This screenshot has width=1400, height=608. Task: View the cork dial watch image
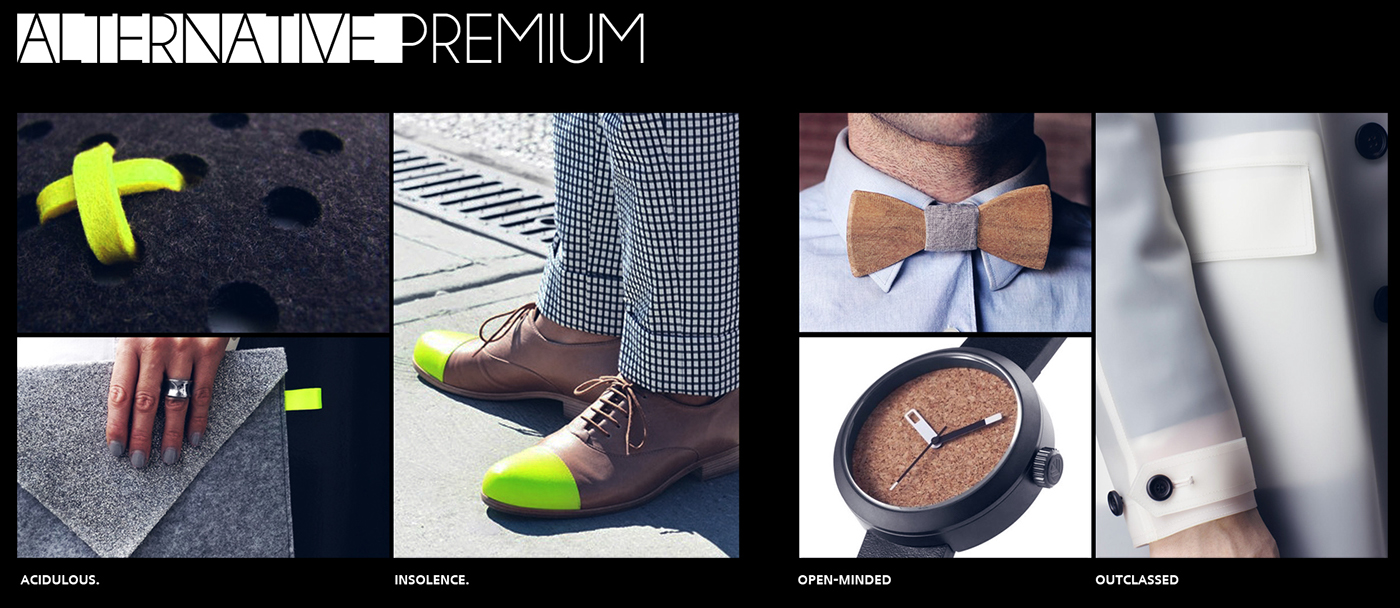coord(945,447)
